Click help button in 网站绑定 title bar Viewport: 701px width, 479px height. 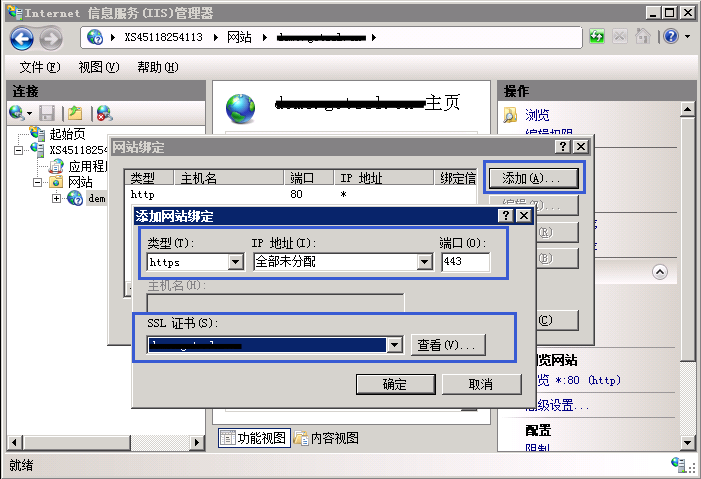tap(562, 147)
